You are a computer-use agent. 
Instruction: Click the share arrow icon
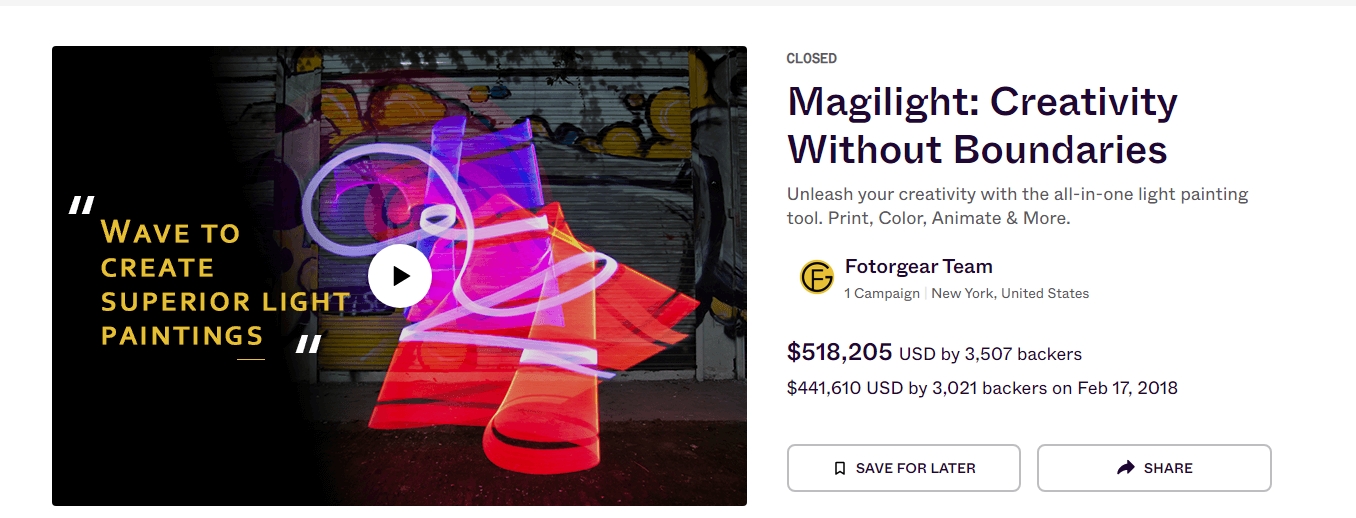pyautogui.click(x=1126, y=468)
